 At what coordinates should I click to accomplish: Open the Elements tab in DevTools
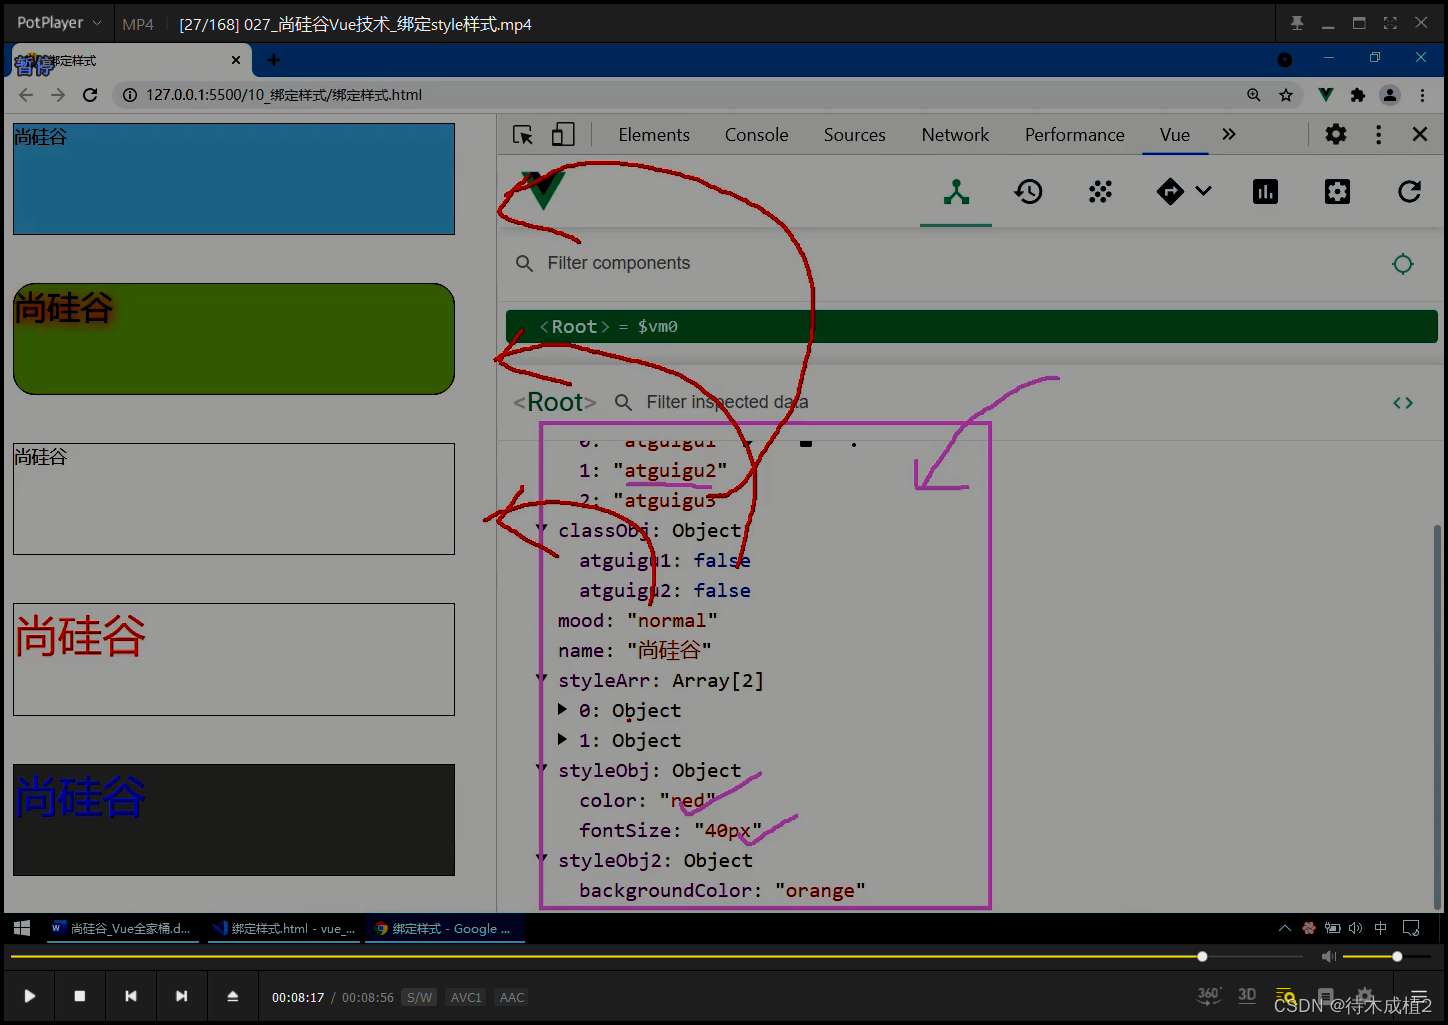click(654, 135)
